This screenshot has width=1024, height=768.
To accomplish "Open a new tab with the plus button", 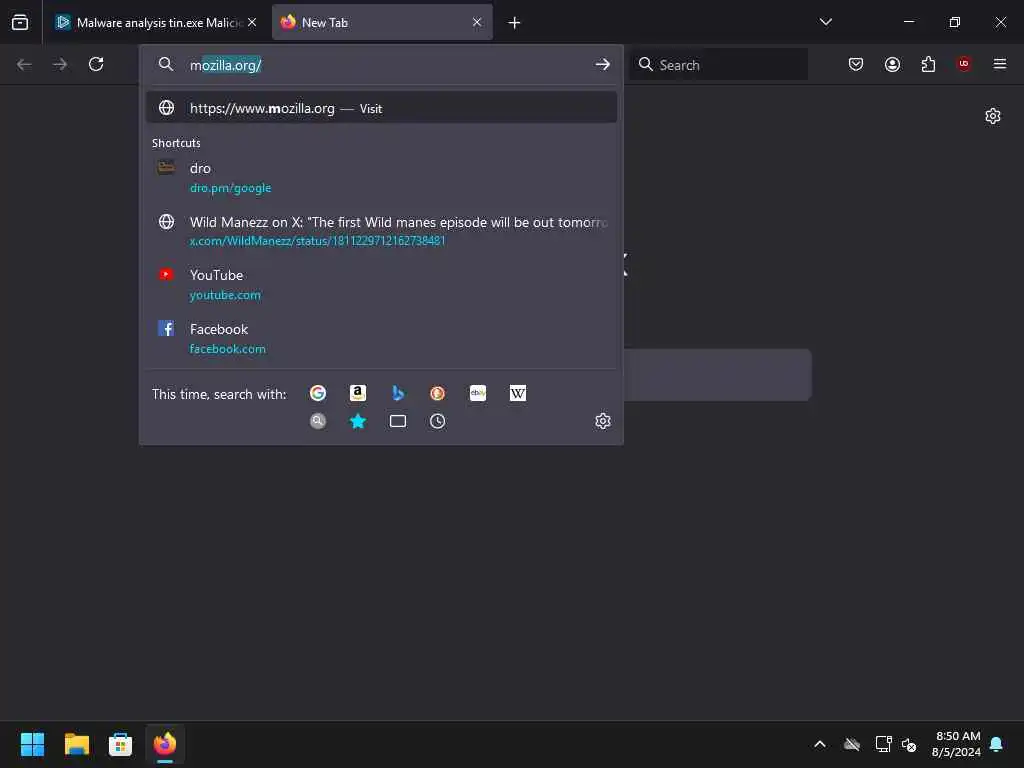I will [515, 23].
